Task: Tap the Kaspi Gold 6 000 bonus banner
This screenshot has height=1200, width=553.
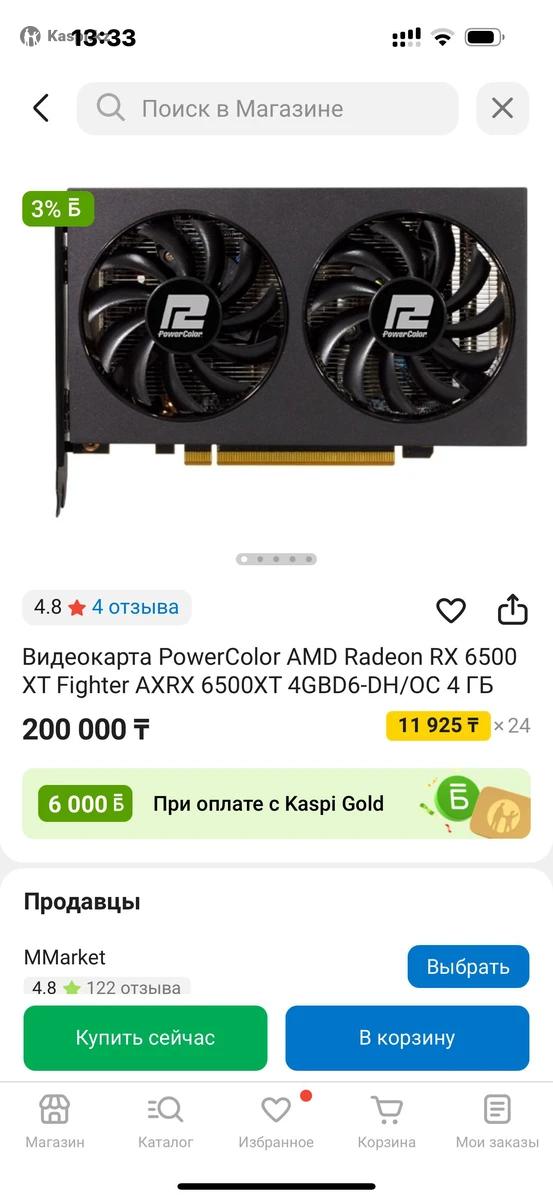Action: pyautogui.click(x=276, y=804)
